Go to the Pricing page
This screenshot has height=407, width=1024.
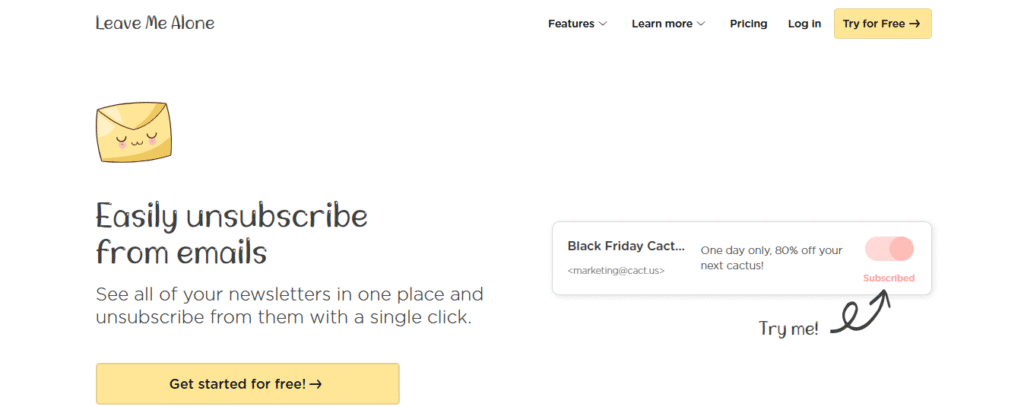(748, 24)
